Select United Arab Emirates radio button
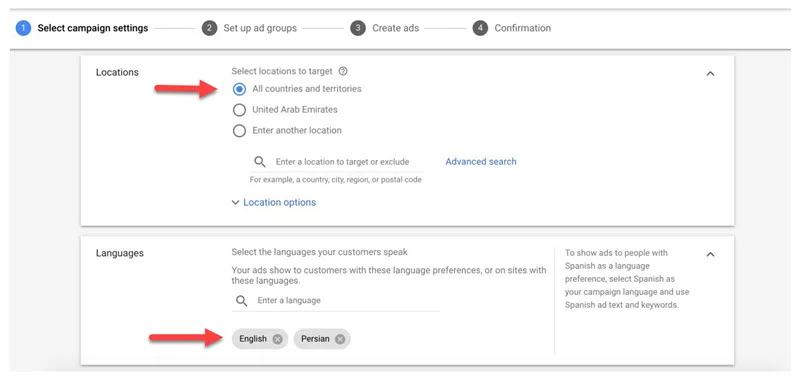The width and height of the screenshot is (800, 380). (239, 110)
